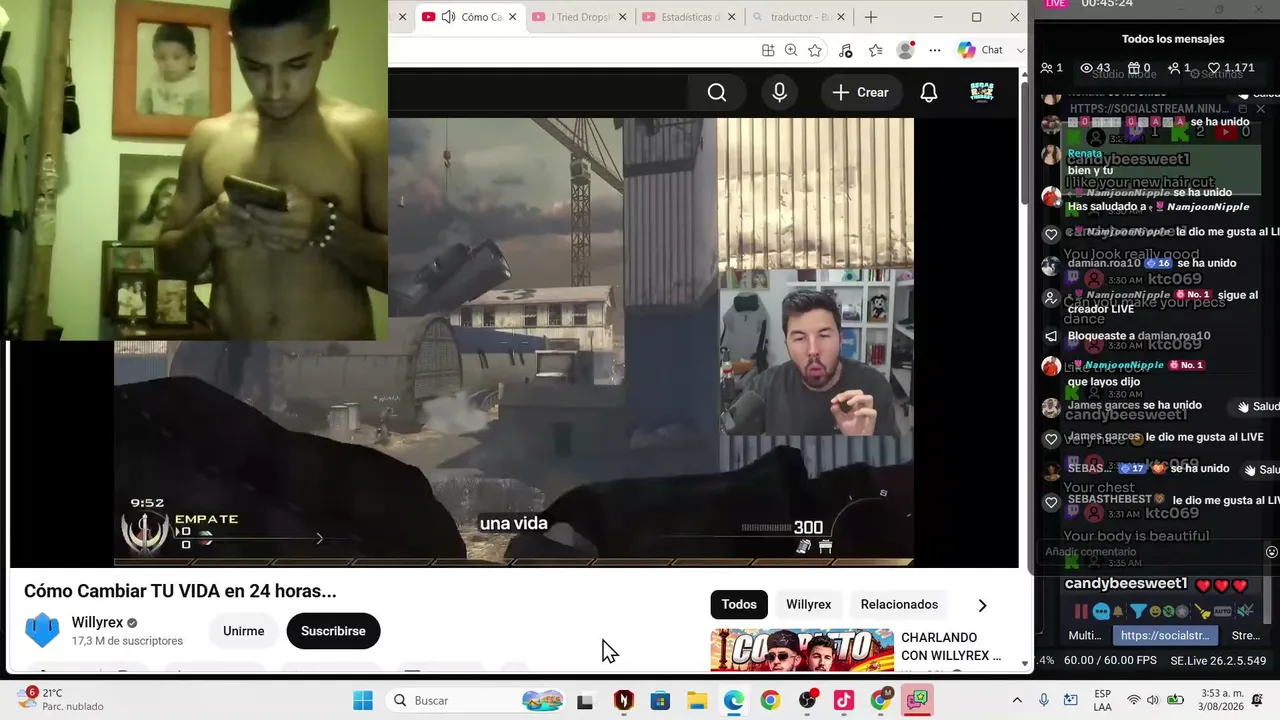Click the taskbar Buscar search box
1280x720 pixels.
[x=473, y=700]
